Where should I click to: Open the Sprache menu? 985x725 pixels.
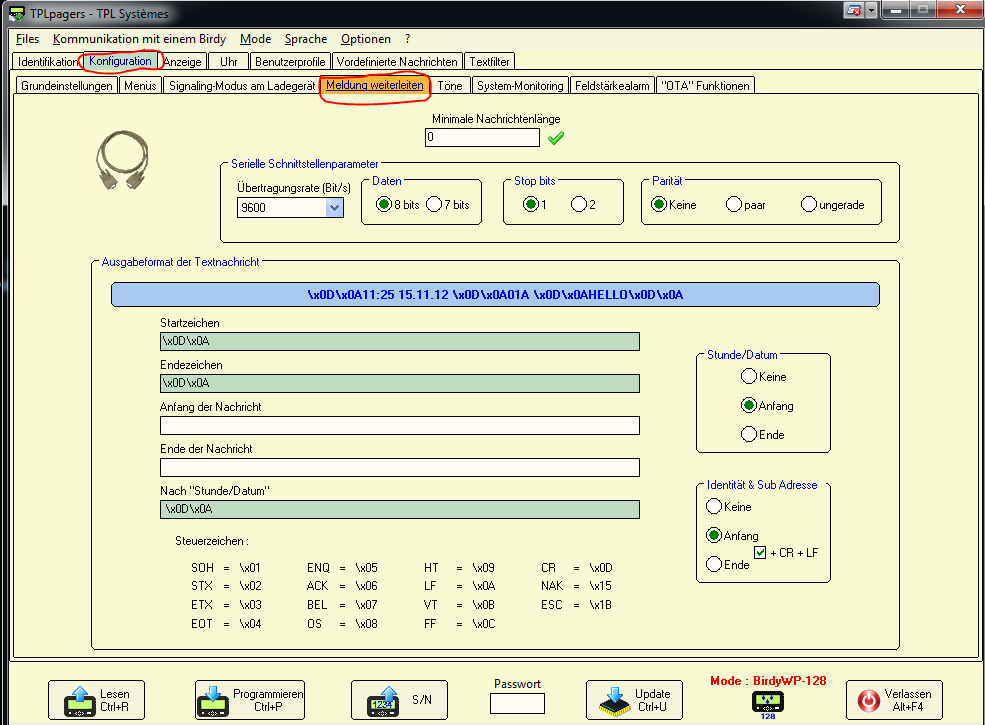click(305, 39)
